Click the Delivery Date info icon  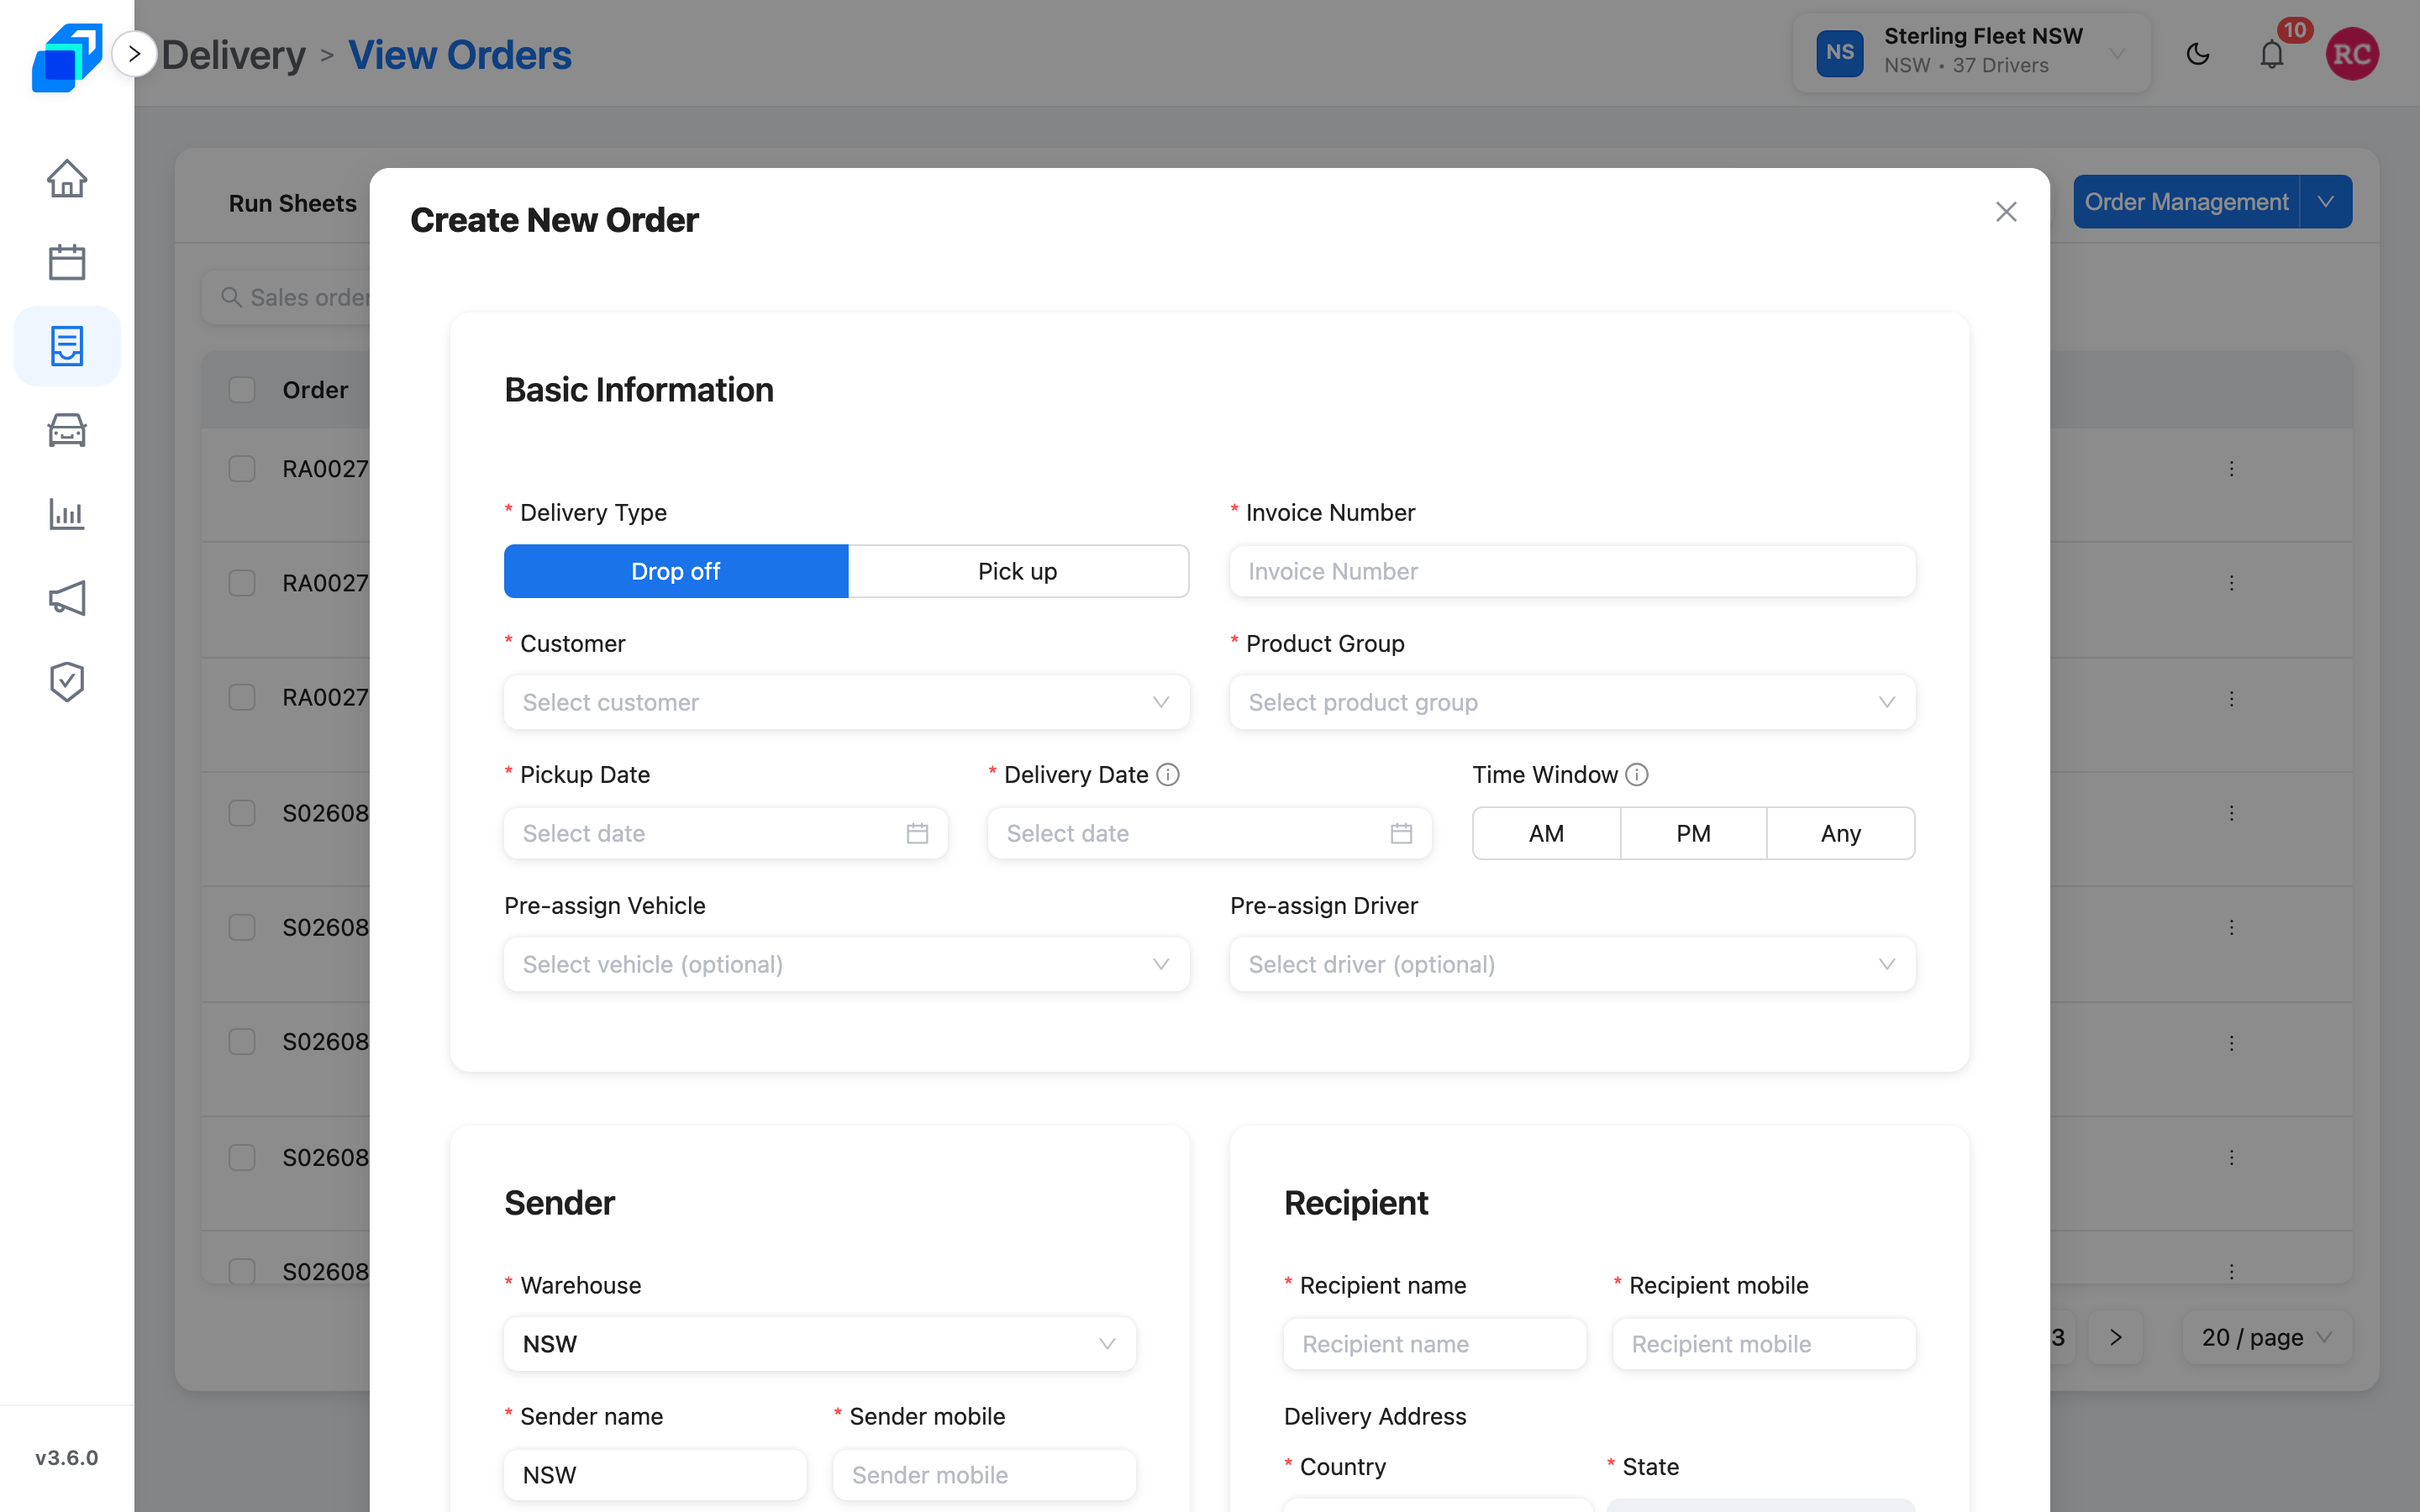pos(1168,774)
